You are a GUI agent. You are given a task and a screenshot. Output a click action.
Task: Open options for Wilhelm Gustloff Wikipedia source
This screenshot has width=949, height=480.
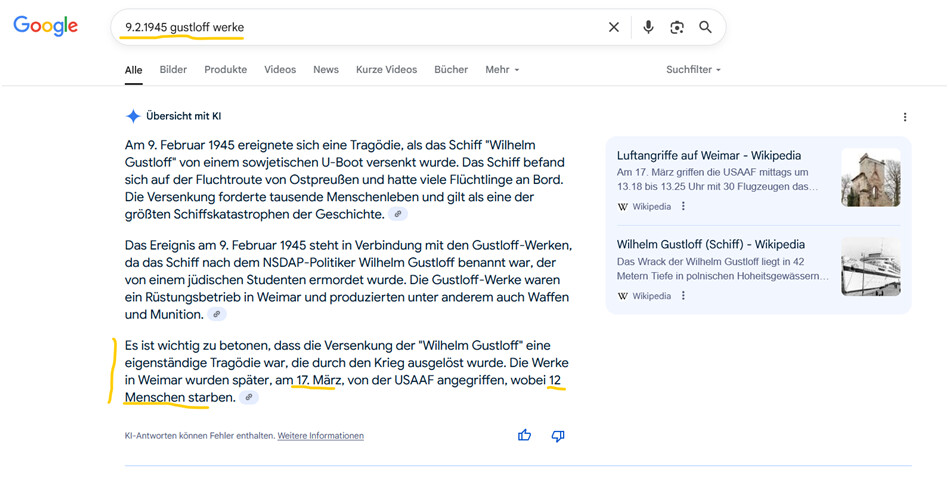tap(683, 296)
